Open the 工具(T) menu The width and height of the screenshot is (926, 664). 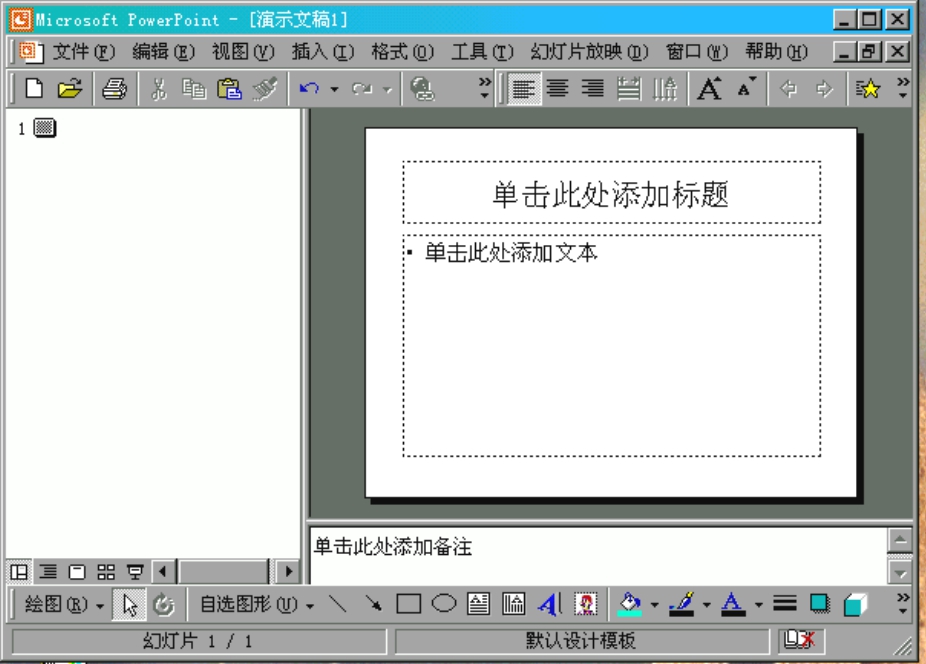[x=482, y=52]
